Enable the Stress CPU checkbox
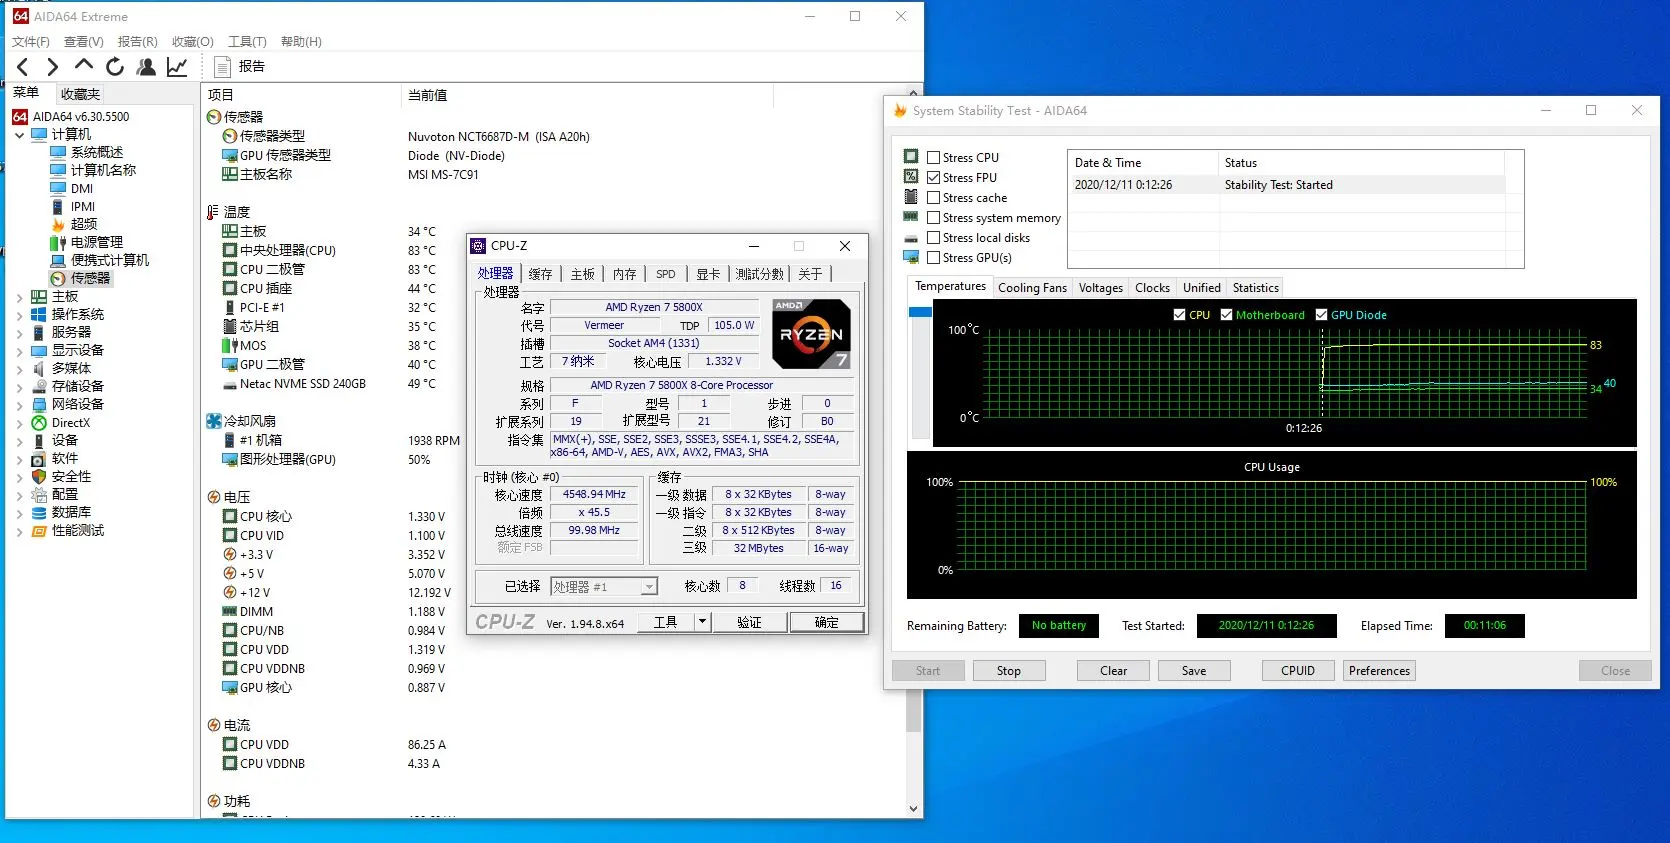The width and height of the screenshot is (1670, 843). 933,158
